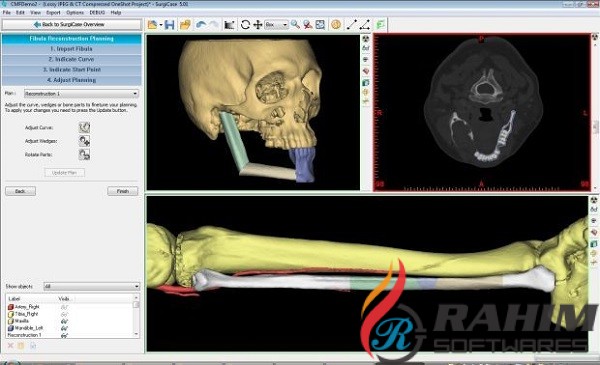The width and height of the screenshot is (600, 365).
Task: Click the Adjust Curve tool icon
Action: pos(84,127)
